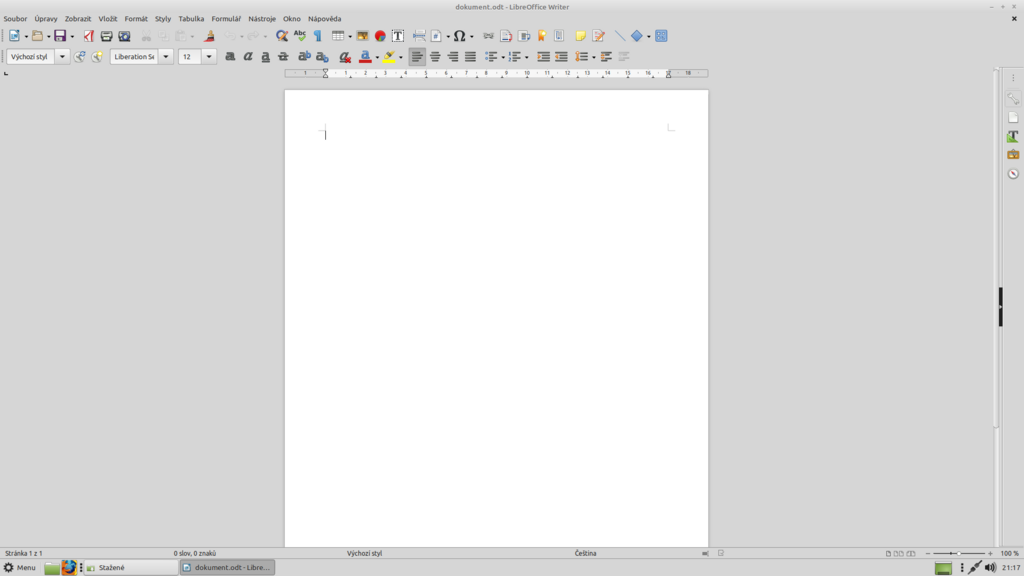
Task: Toggle Underline formatting
Action: (x=265, y=57)
